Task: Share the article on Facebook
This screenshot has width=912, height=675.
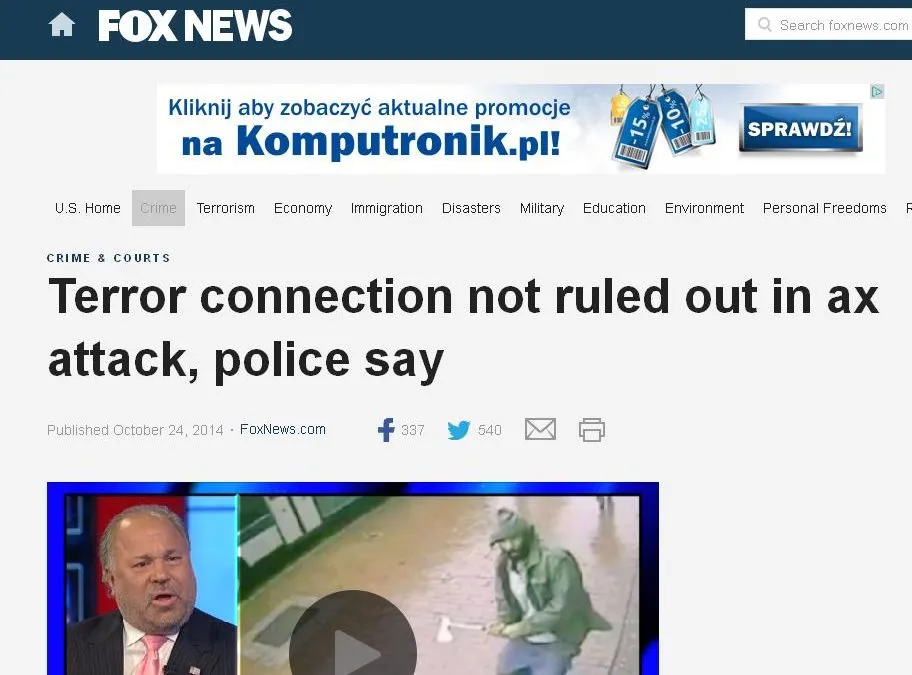Action: (386, 430)
